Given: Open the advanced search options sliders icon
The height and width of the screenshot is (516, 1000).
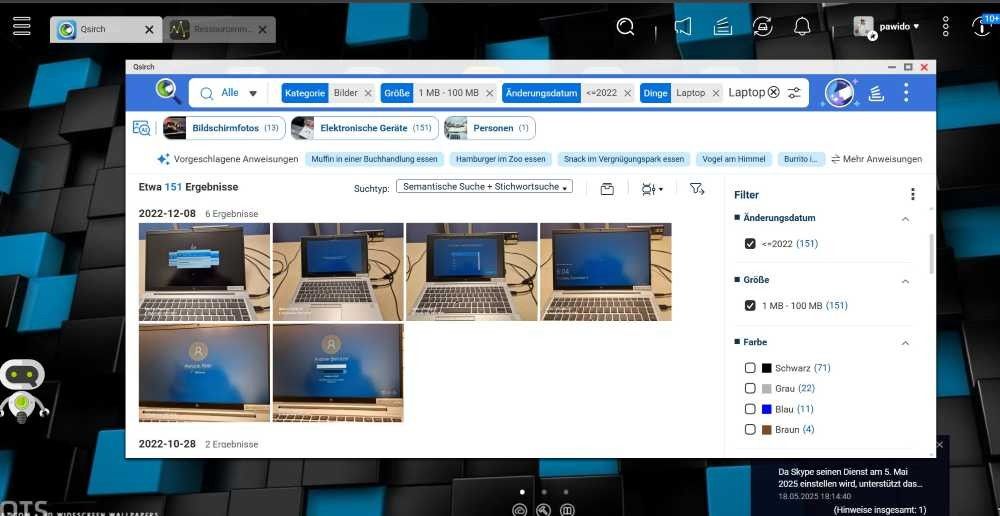Looking at the screenshot, I should [x=794, y=93].
